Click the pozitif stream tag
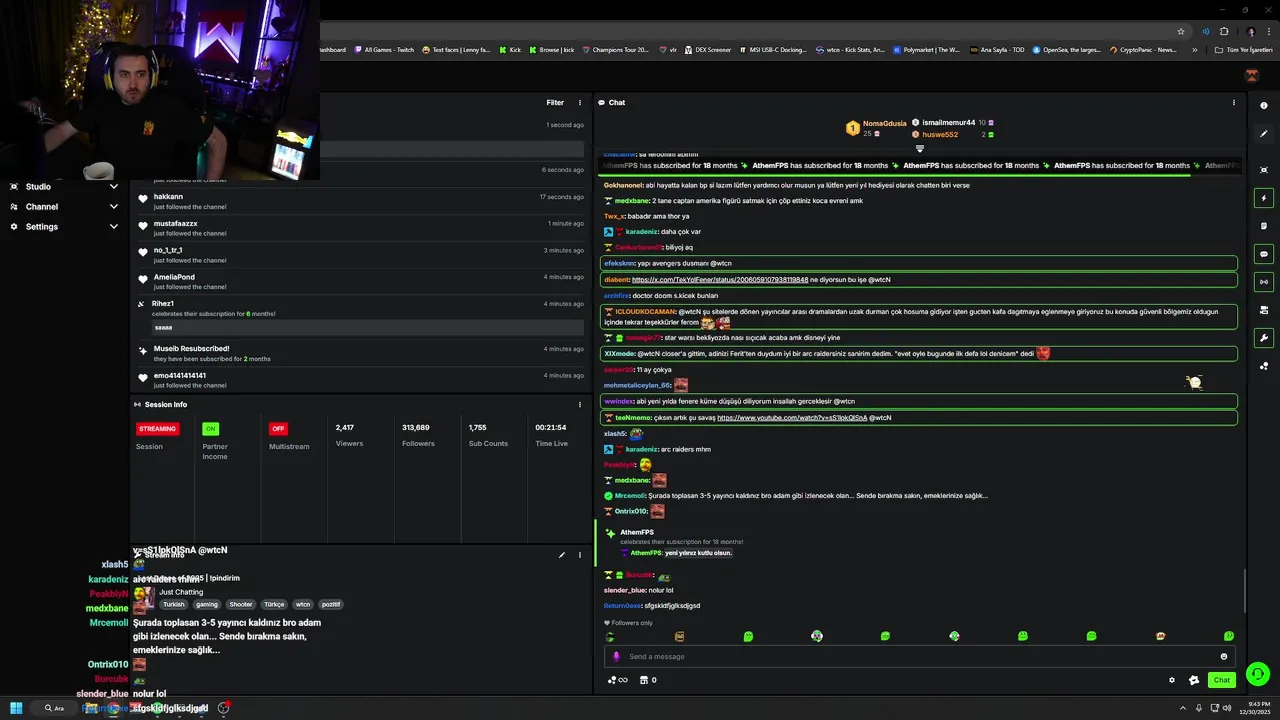 (x=331, y=605)
